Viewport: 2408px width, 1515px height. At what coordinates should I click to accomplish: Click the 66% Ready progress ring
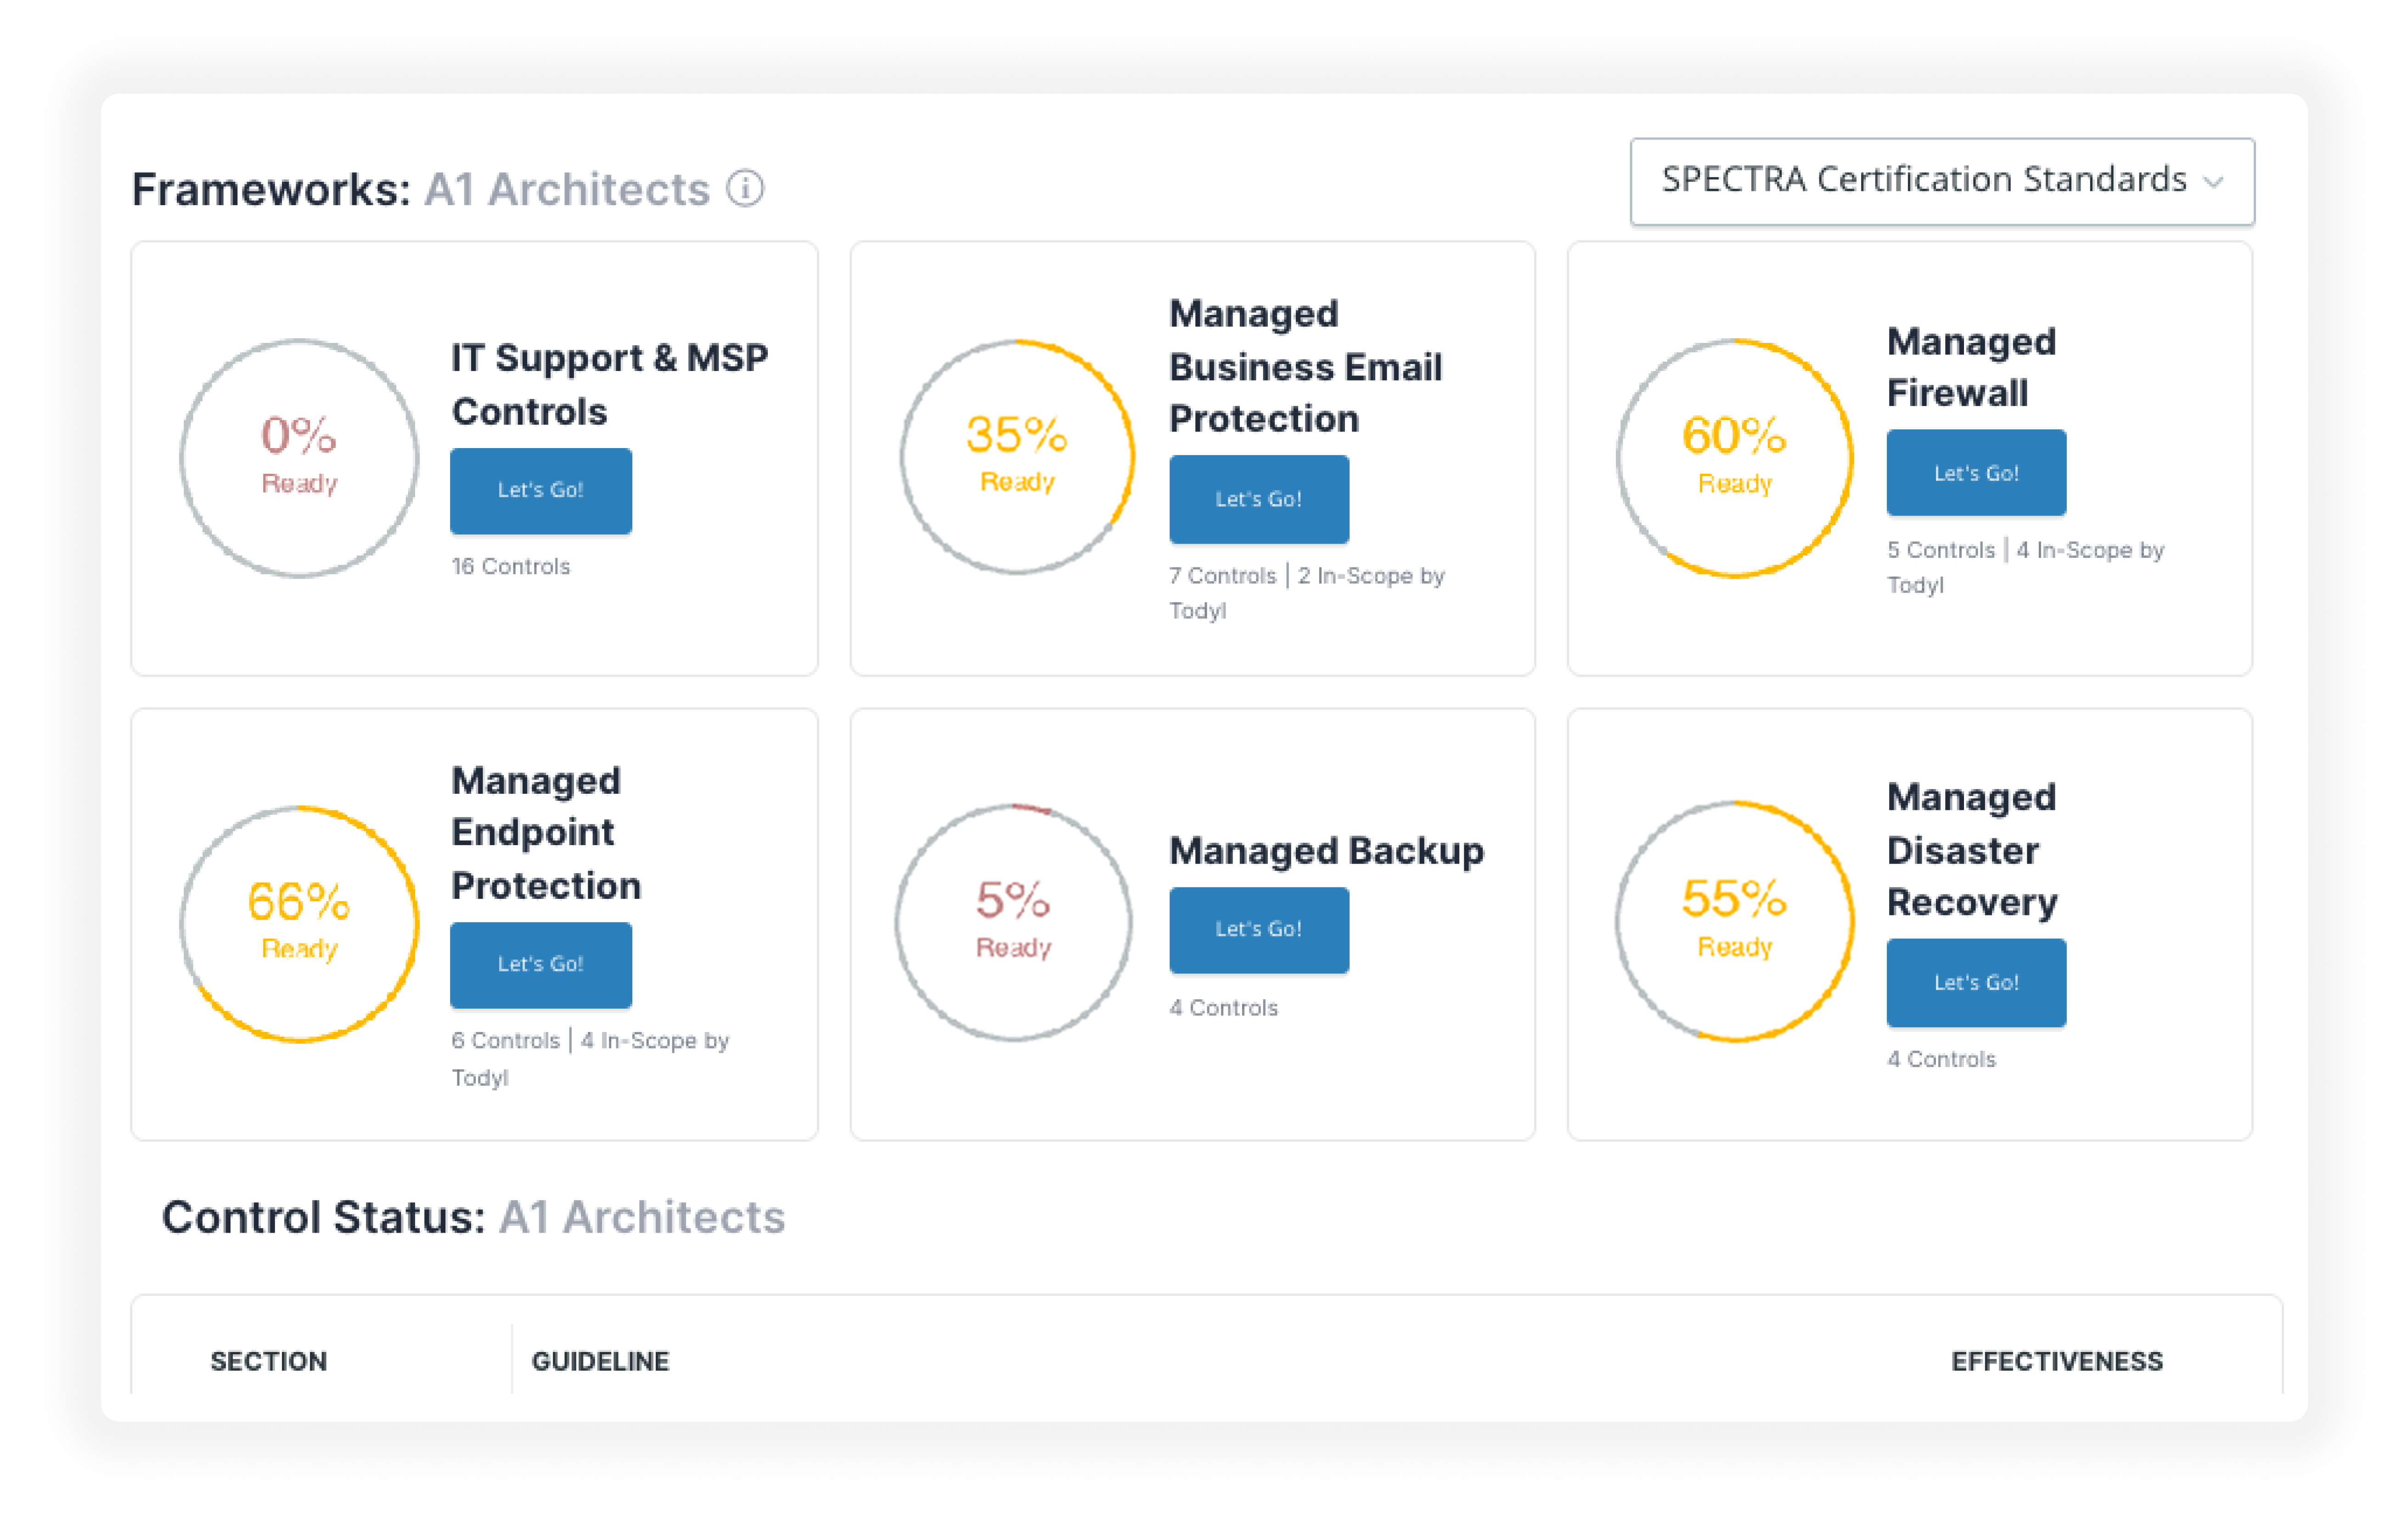[299, 924]
